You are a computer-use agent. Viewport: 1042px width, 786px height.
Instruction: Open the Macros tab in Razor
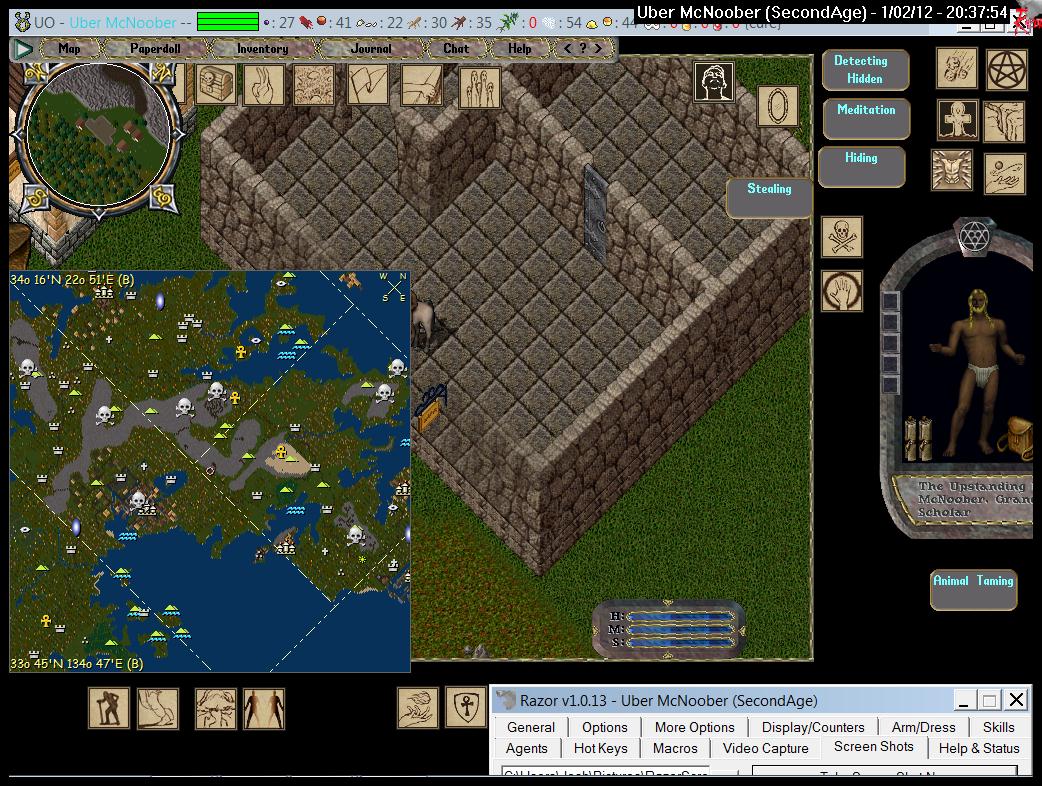tap(675, 748)
